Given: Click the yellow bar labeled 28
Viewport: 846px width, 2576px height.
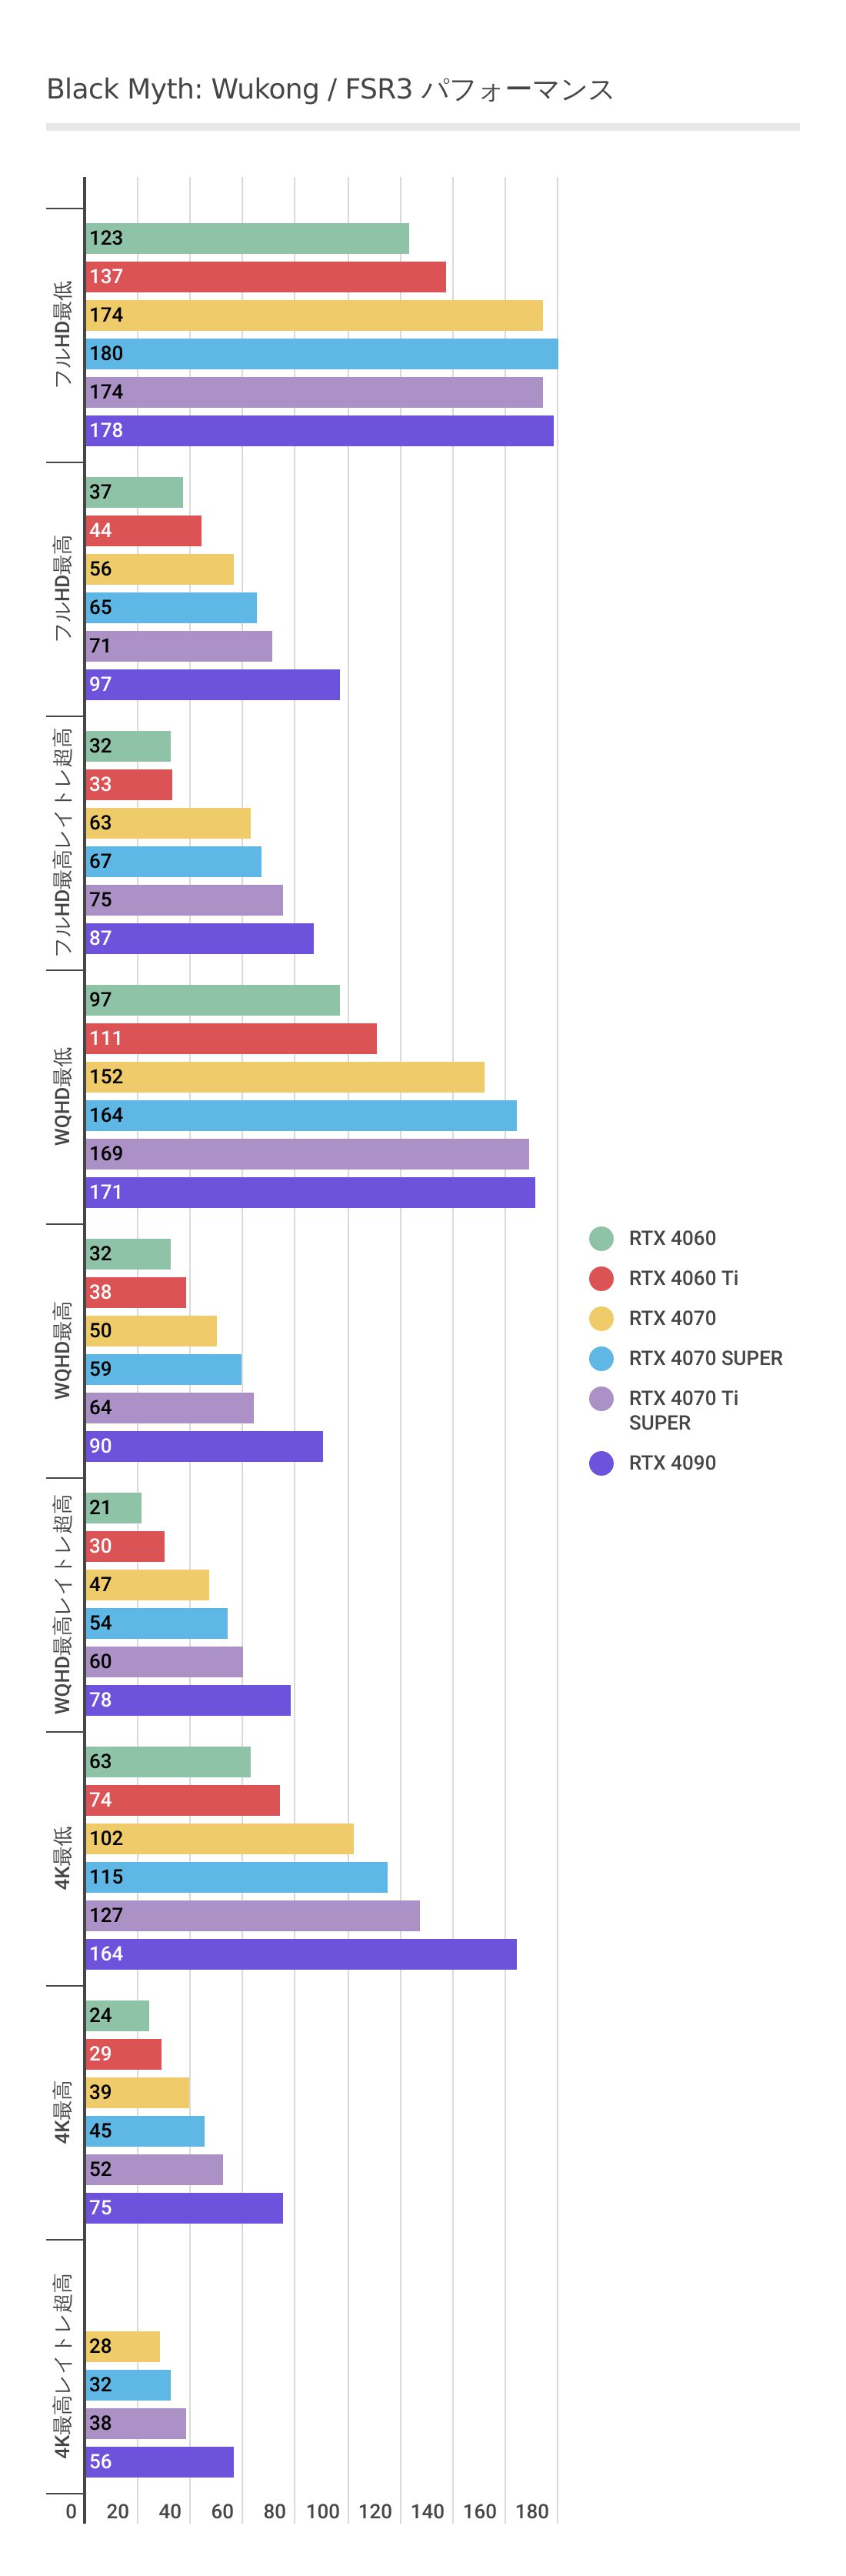Looking at the screenshot, I should coord(123,2347).
